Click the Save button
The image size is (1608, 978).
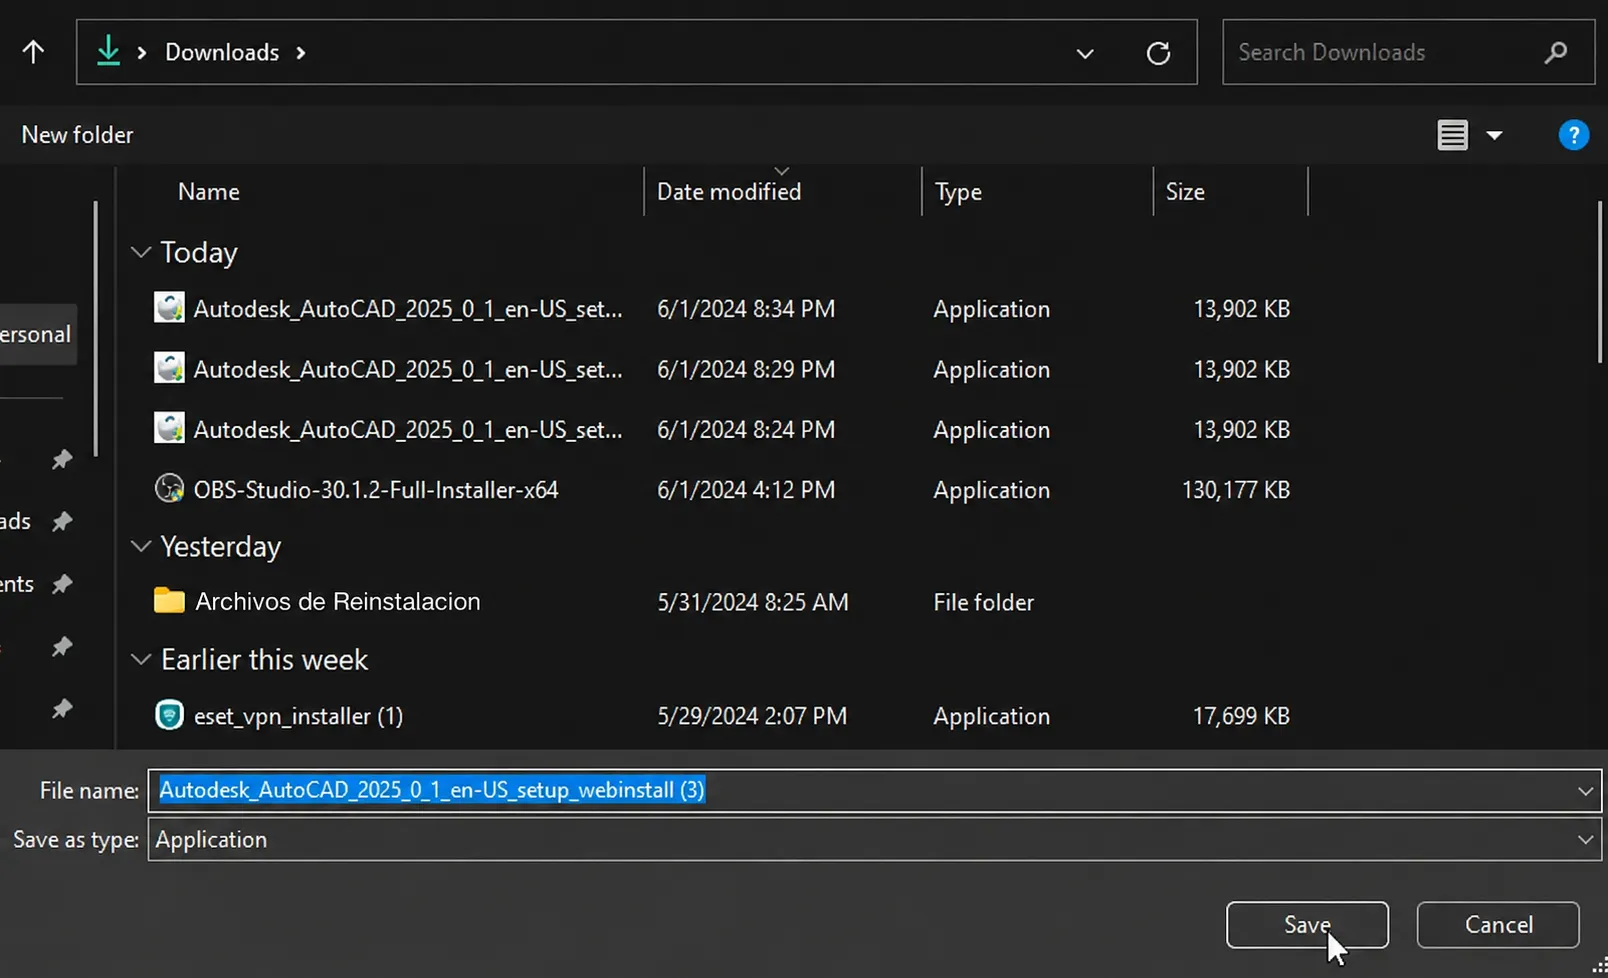[1307, 925]
